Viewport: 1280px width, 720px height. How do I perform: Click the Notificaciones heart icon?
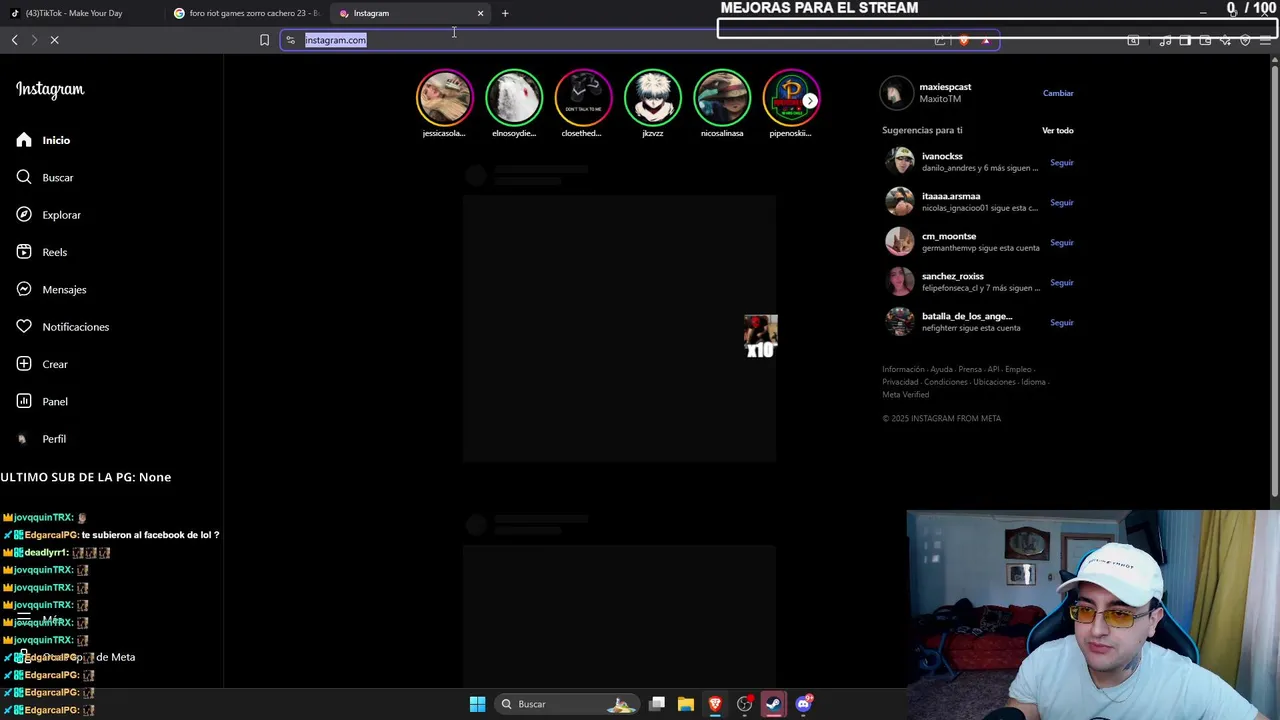(x=24, y=327)
